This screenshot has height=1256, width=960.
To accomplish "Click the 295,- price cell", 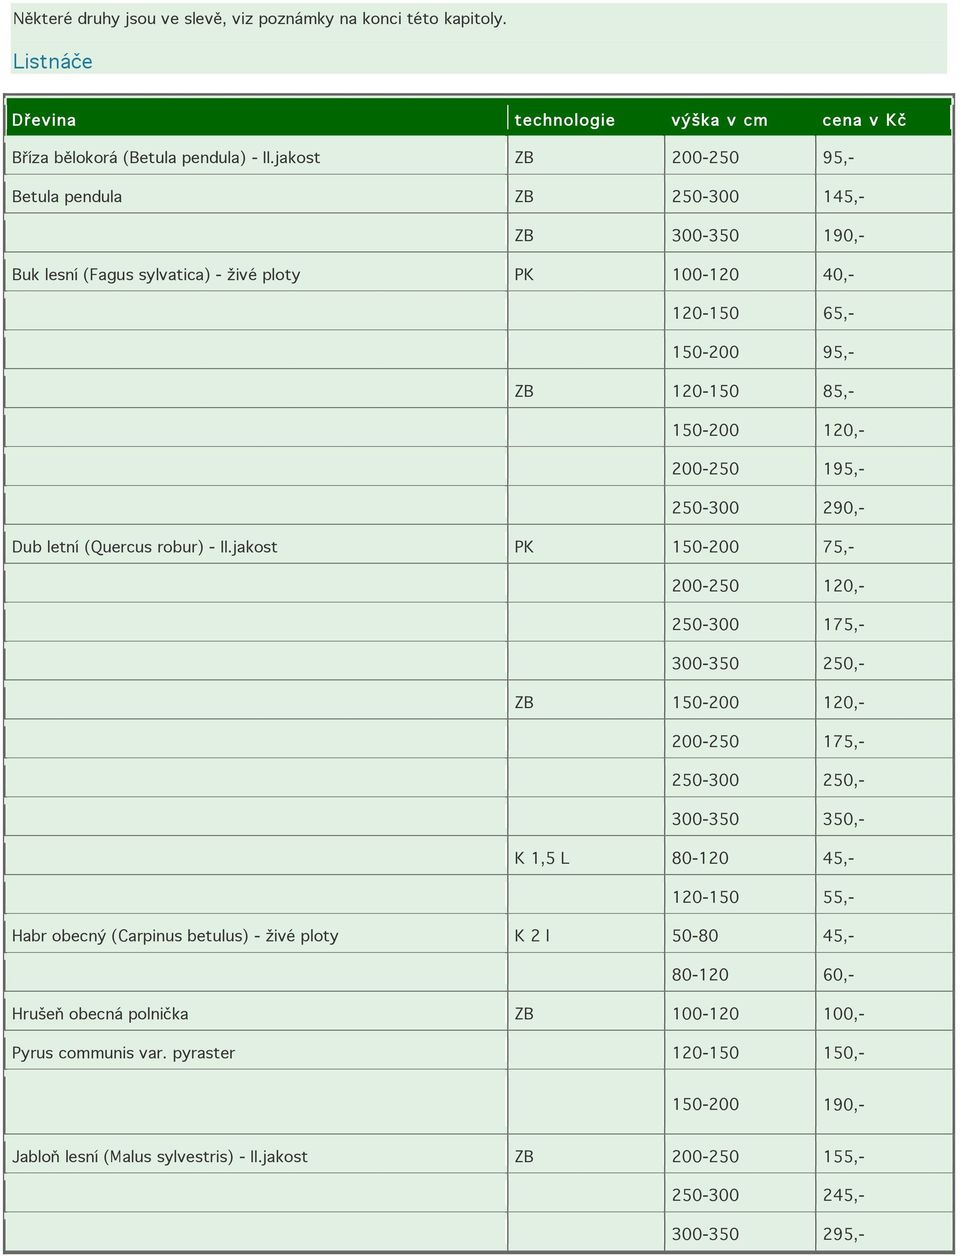I will pos(883,1234).
